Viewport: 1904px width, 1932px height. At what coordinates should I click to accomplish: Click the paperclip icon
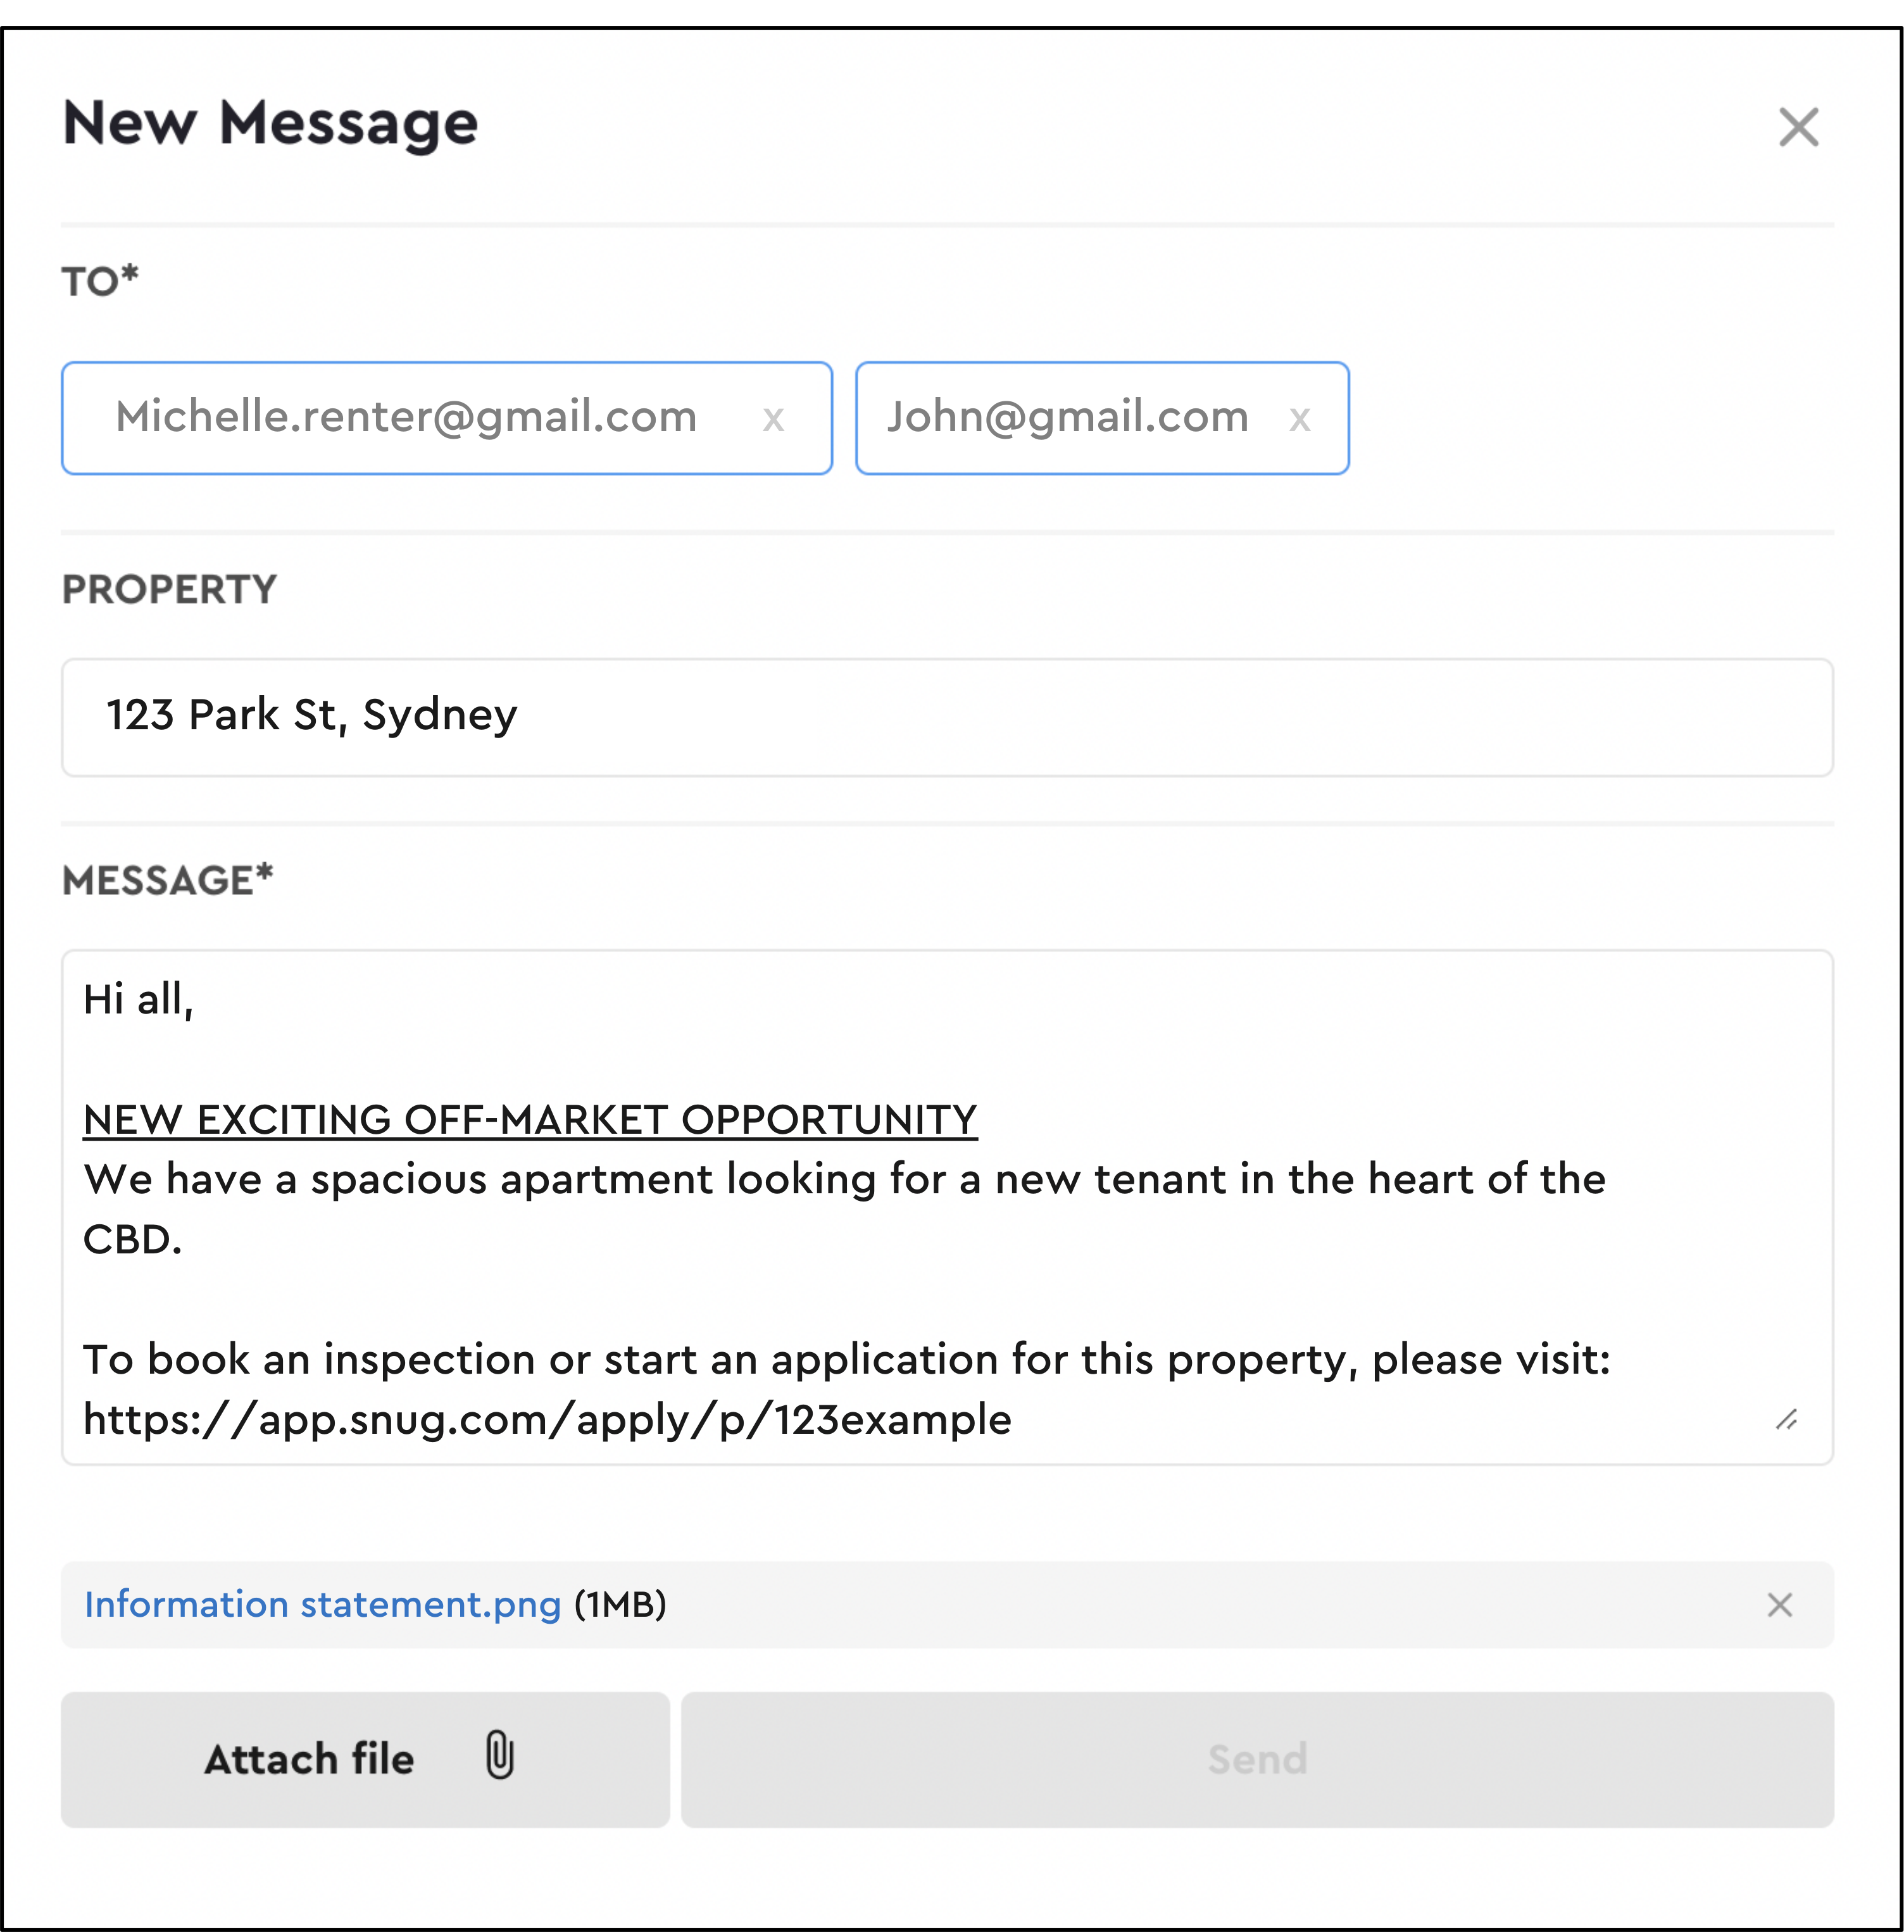499,1756
